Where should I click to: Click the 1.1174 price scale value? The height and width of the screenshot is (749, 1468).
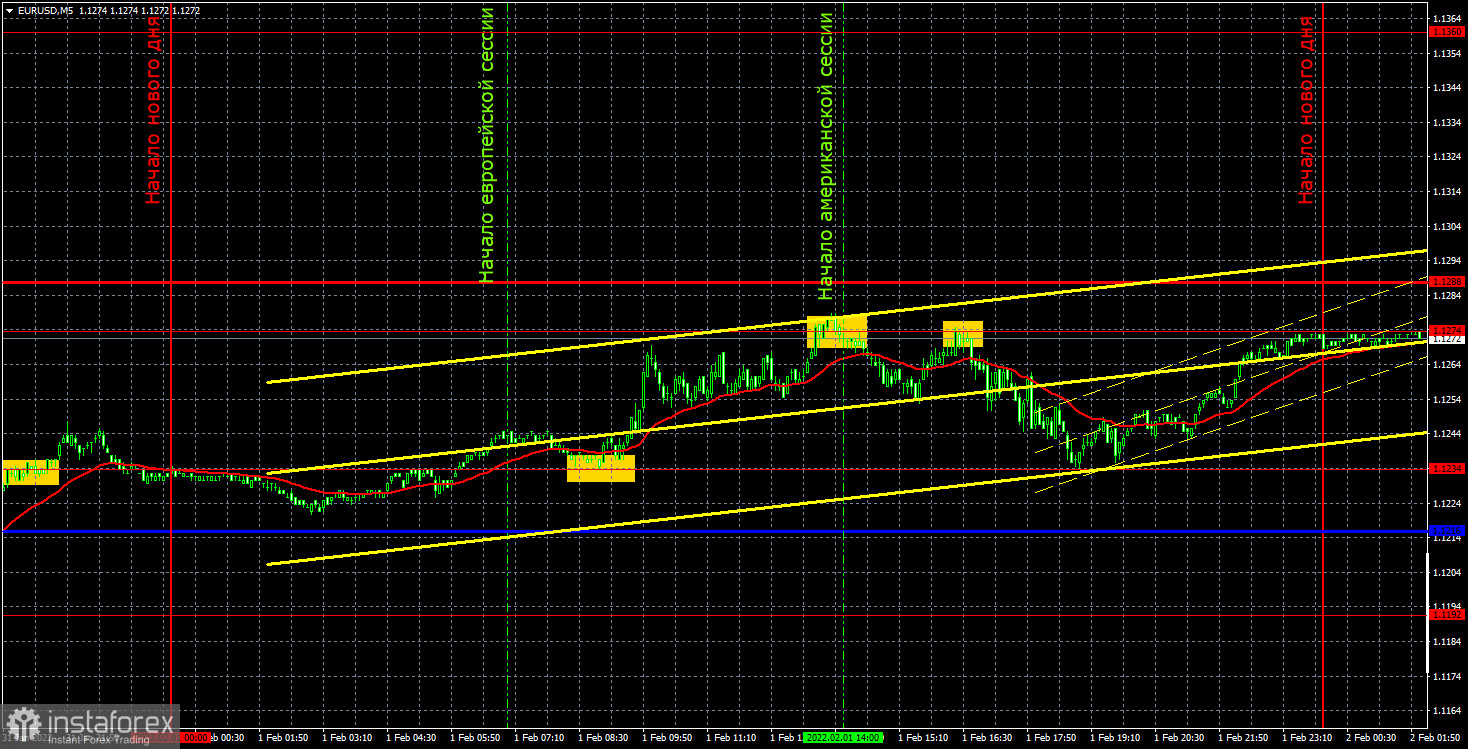pyautogui.click(x=1446, y=676)
